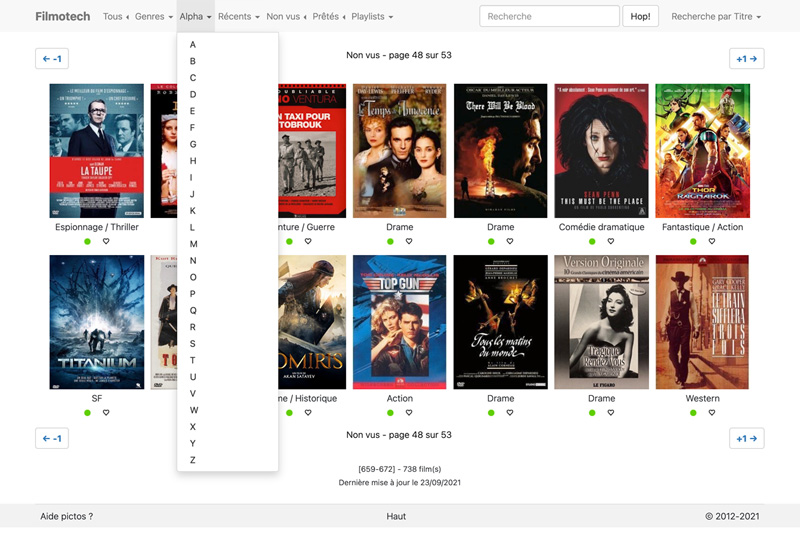Toggle green dot under This Must Be the Place
The image size is (800, 560).
pos(592,241)
